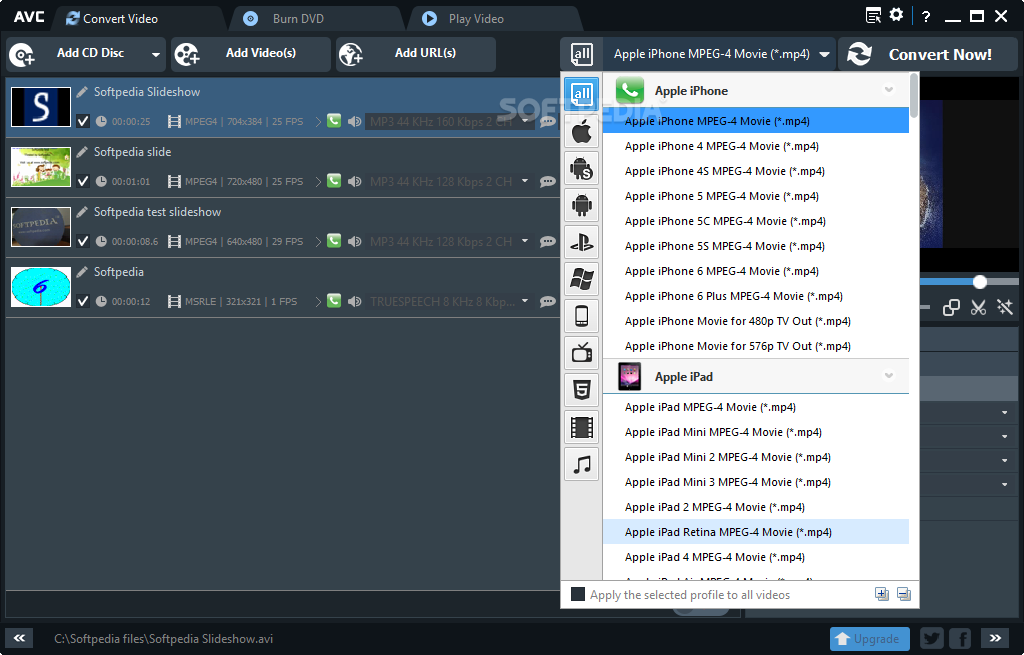Click the Upgrade button
Image resolution: width=1024 pixels, height=655 pixels.
click(869, 639)
